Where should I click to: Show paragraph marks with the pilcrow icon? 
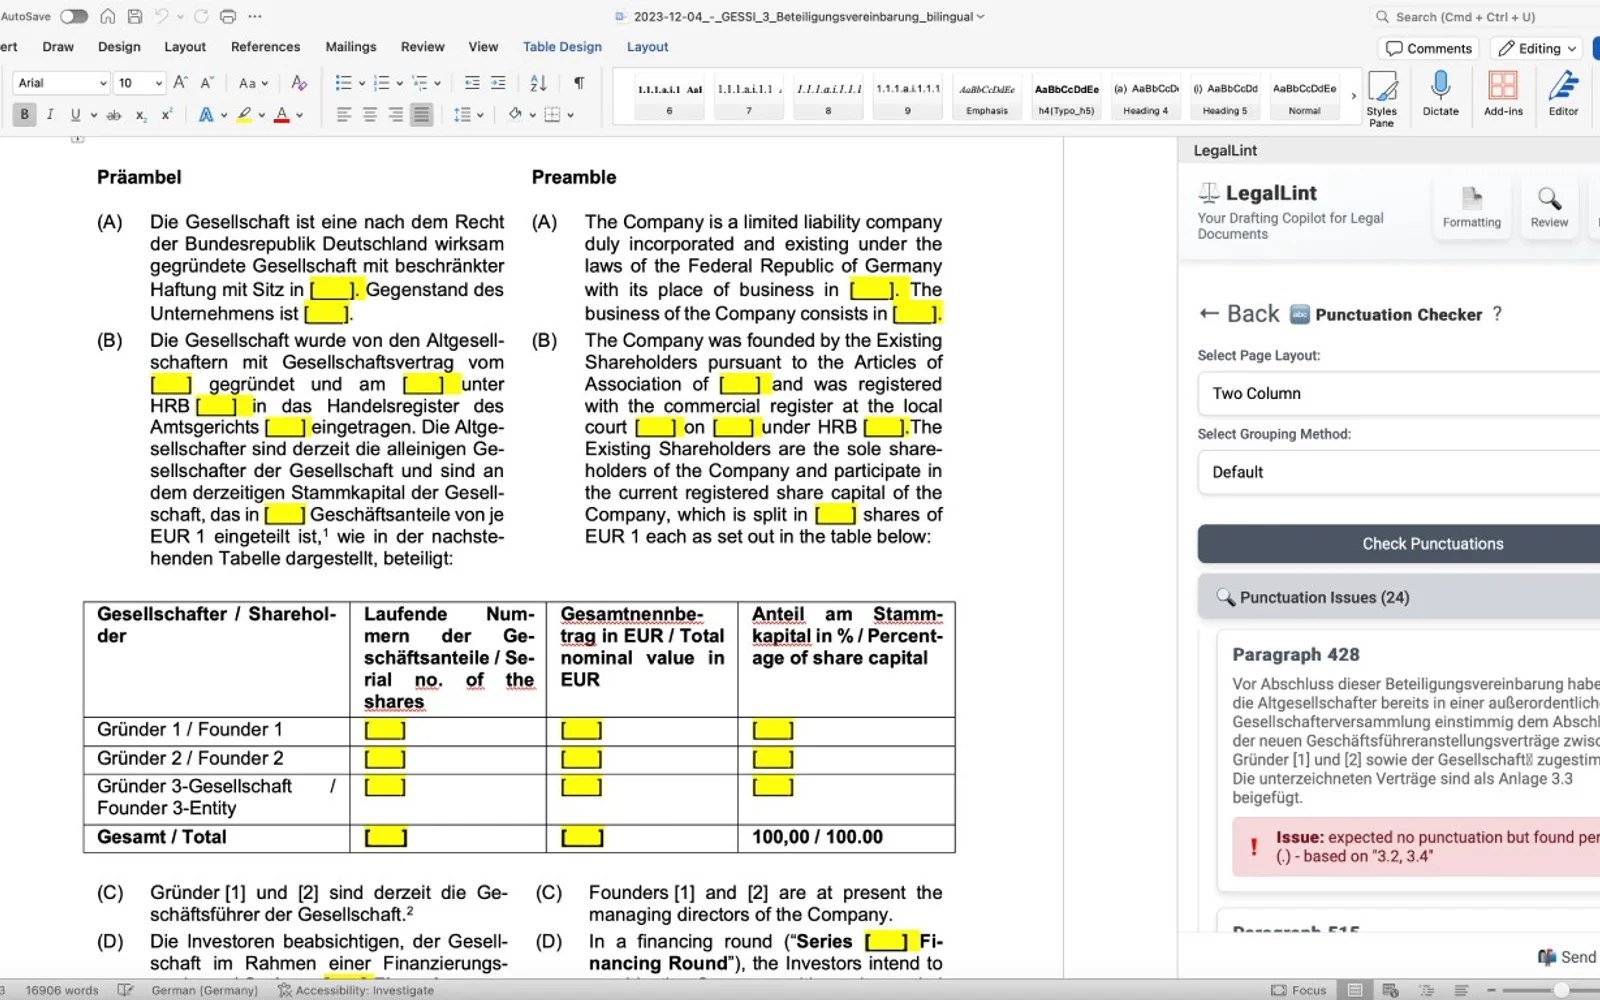pyautogui.click(x=579, y=83)
